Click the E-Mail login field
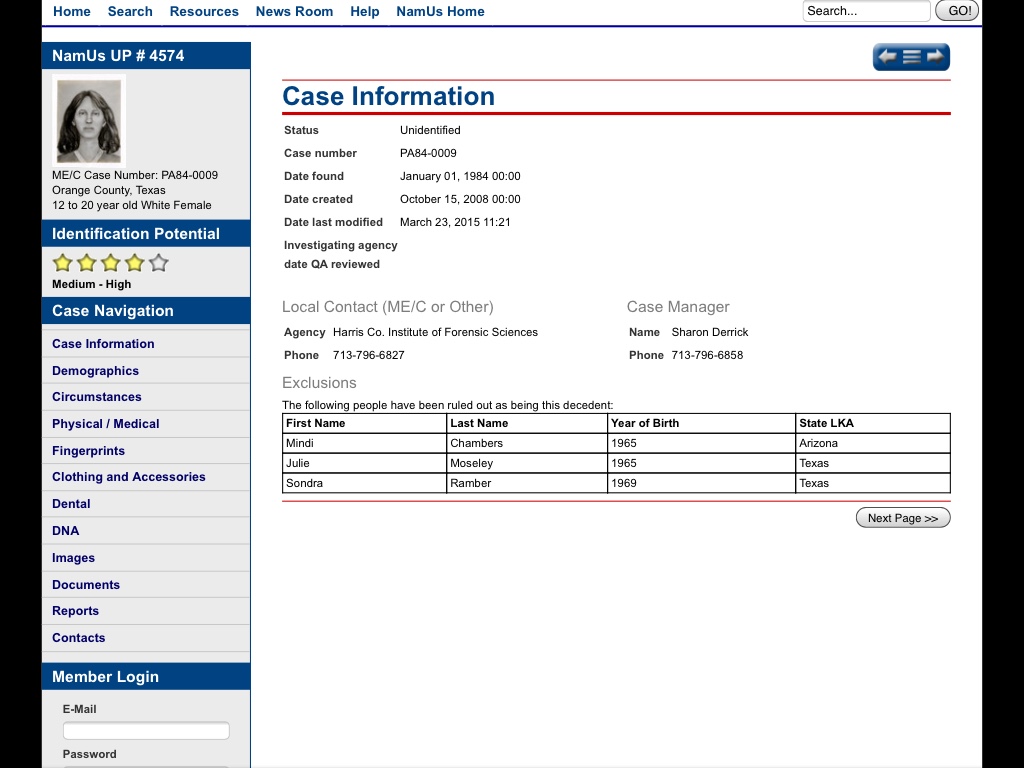Image resolution: width=1024 pixels, height=768 pixels. [x=146, y=731]
